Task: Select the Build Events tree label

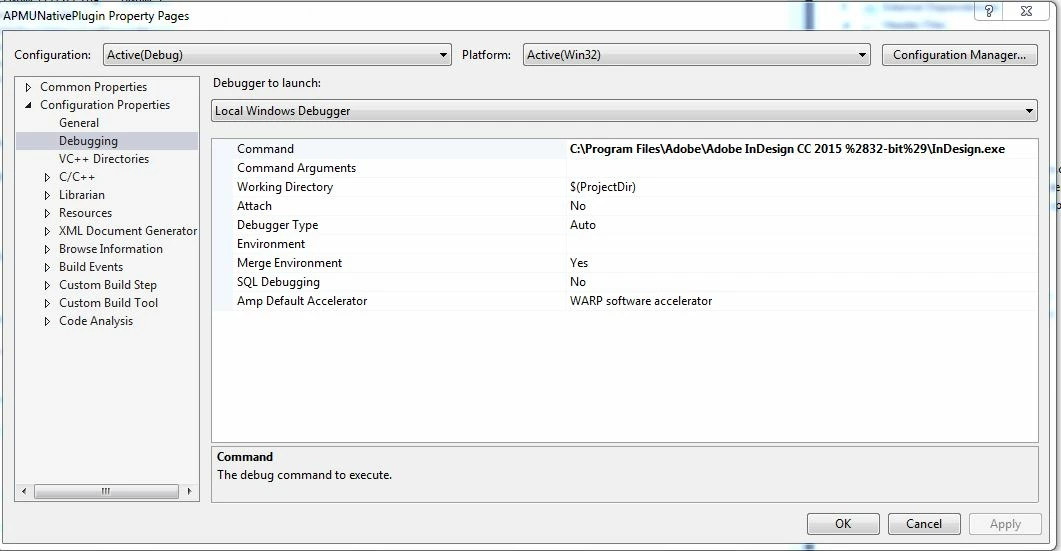Action: [91, 267]
